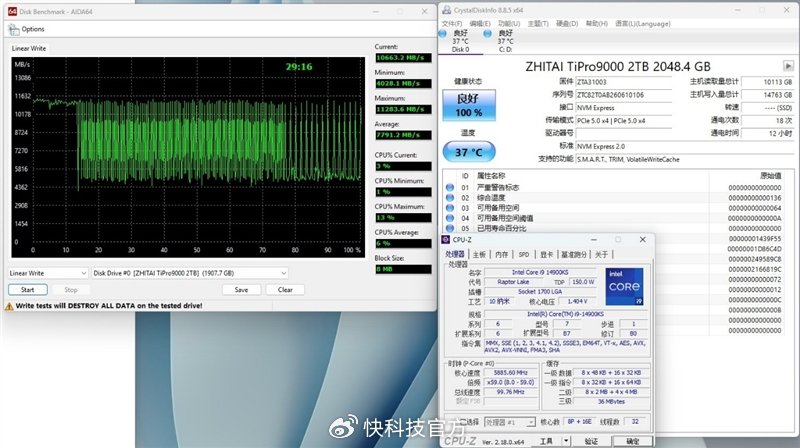The height and width of the screenshot is (448, 800).
Task: Open the 语言(L)(Language) menu in CrystalDiskInfo
Action: [x=643, y=23]
